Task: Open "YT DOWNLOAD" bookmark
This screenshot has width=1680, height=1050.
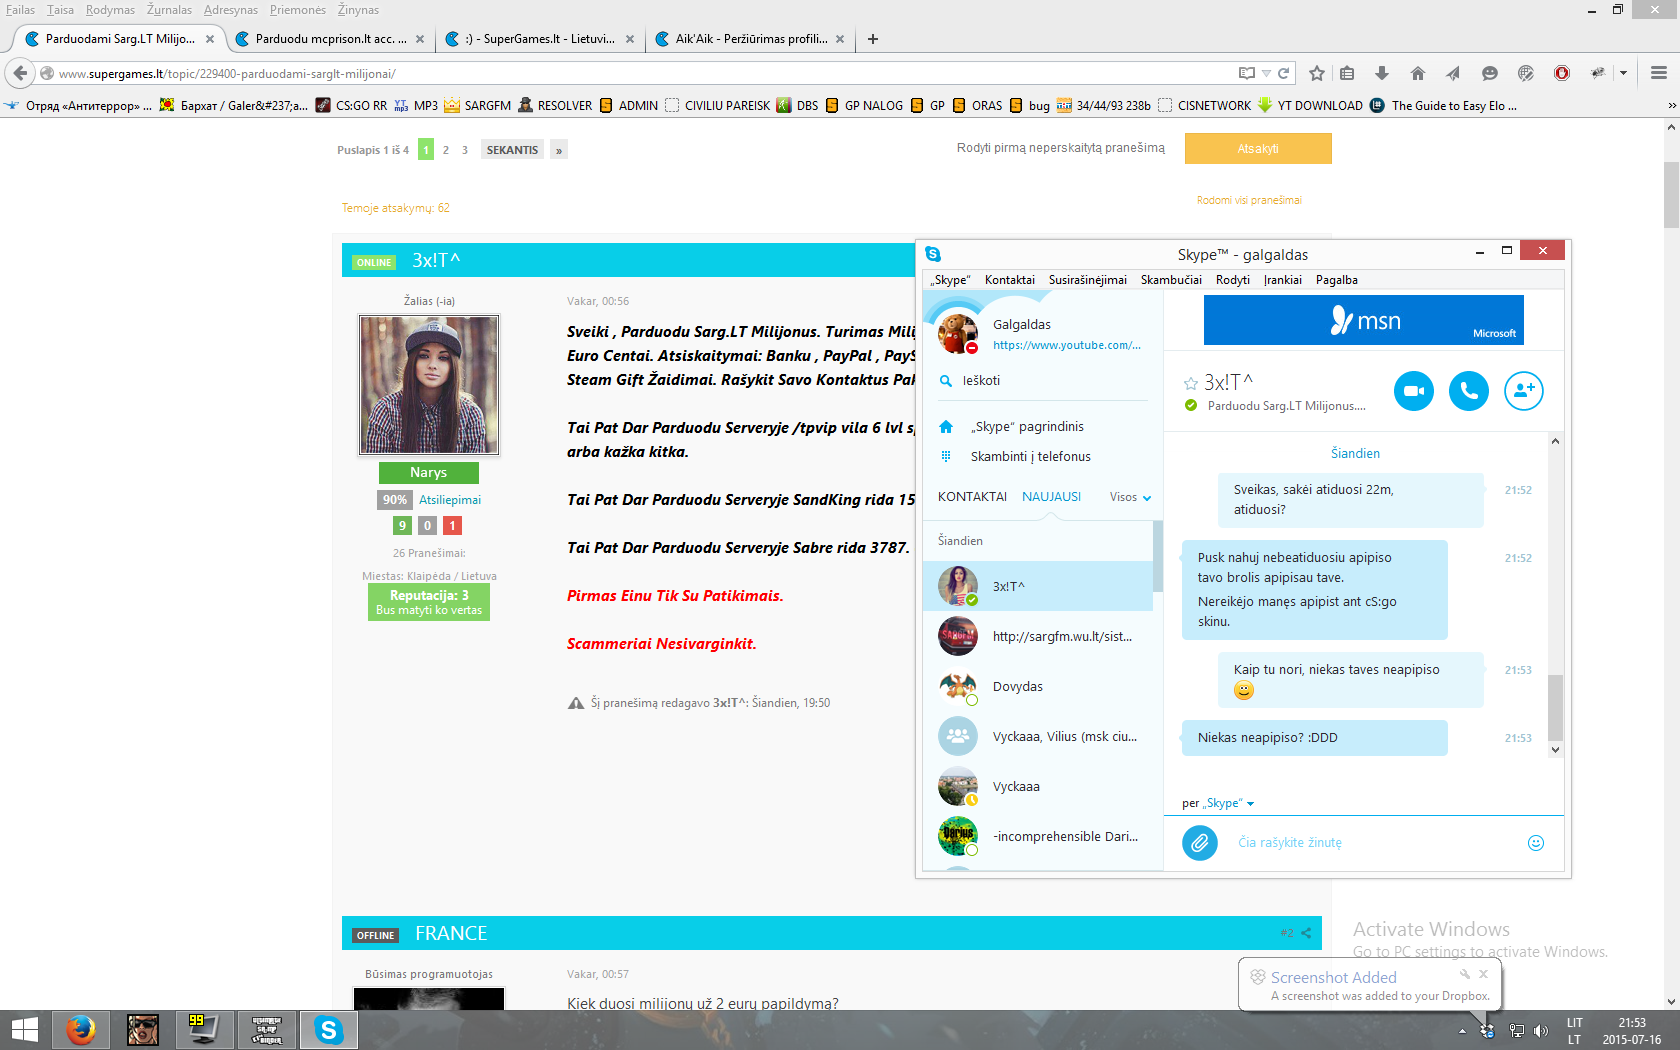Action: pos(1310,105)
